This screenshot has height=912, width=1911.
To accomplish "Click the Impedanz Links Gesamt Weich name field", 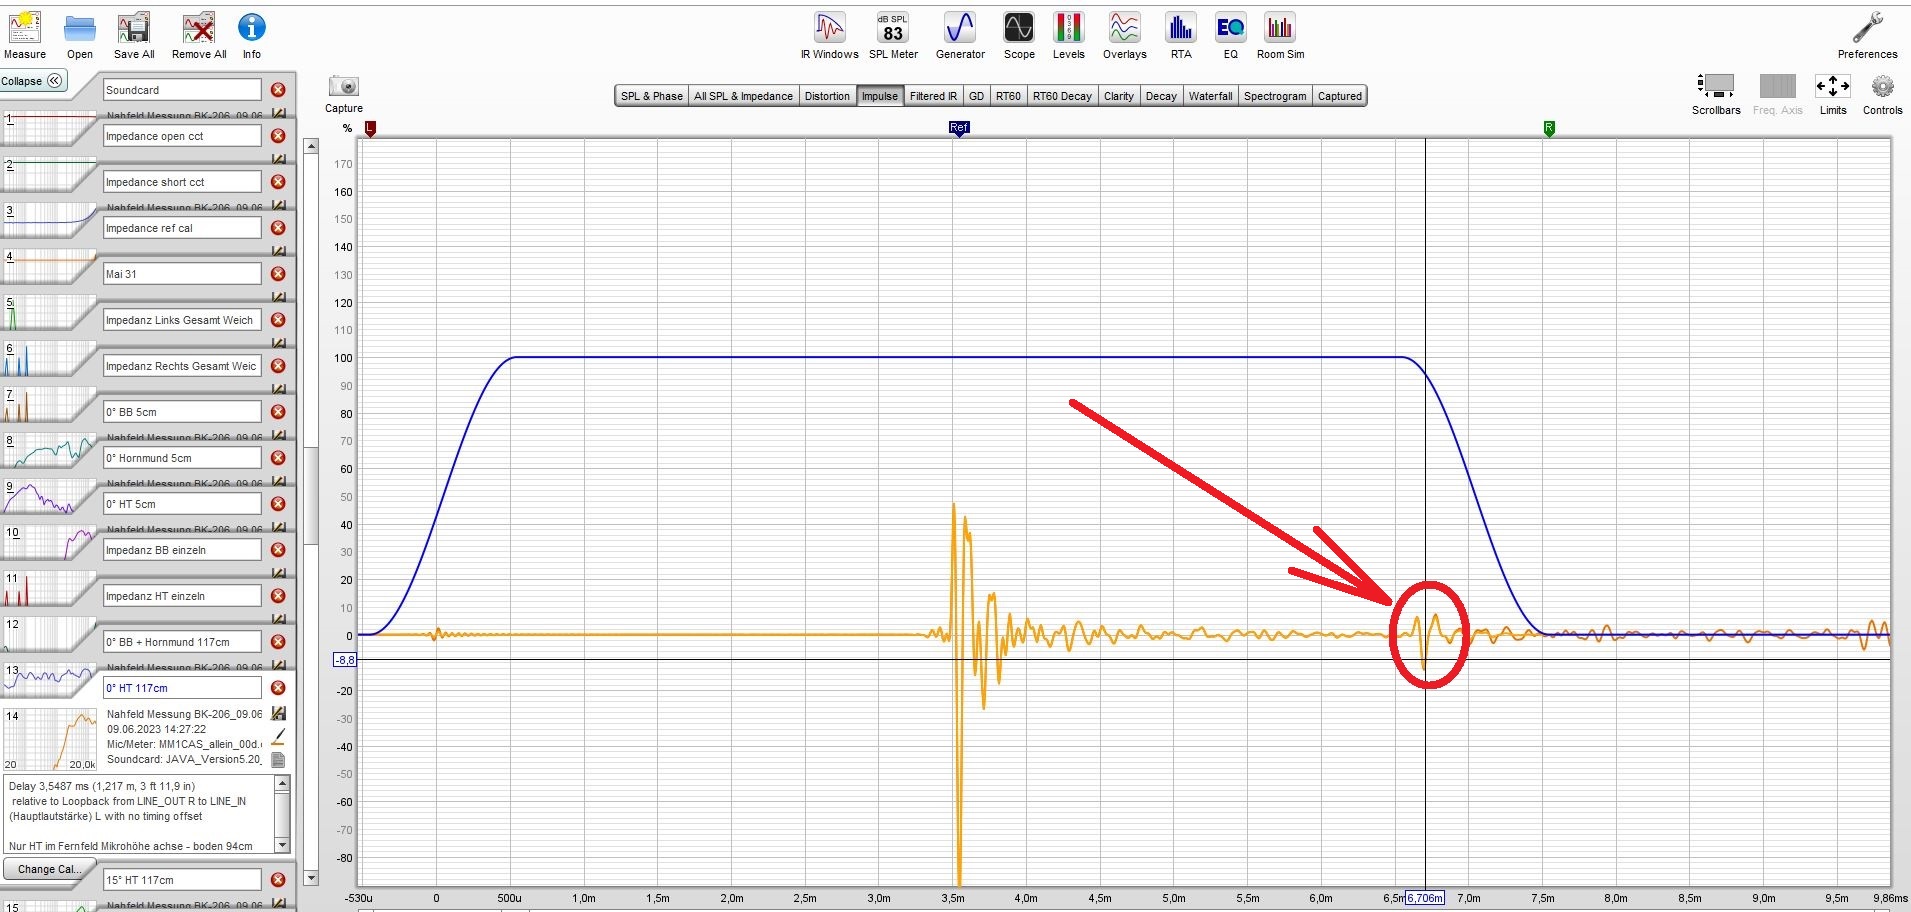I will [x=182, y=320].
